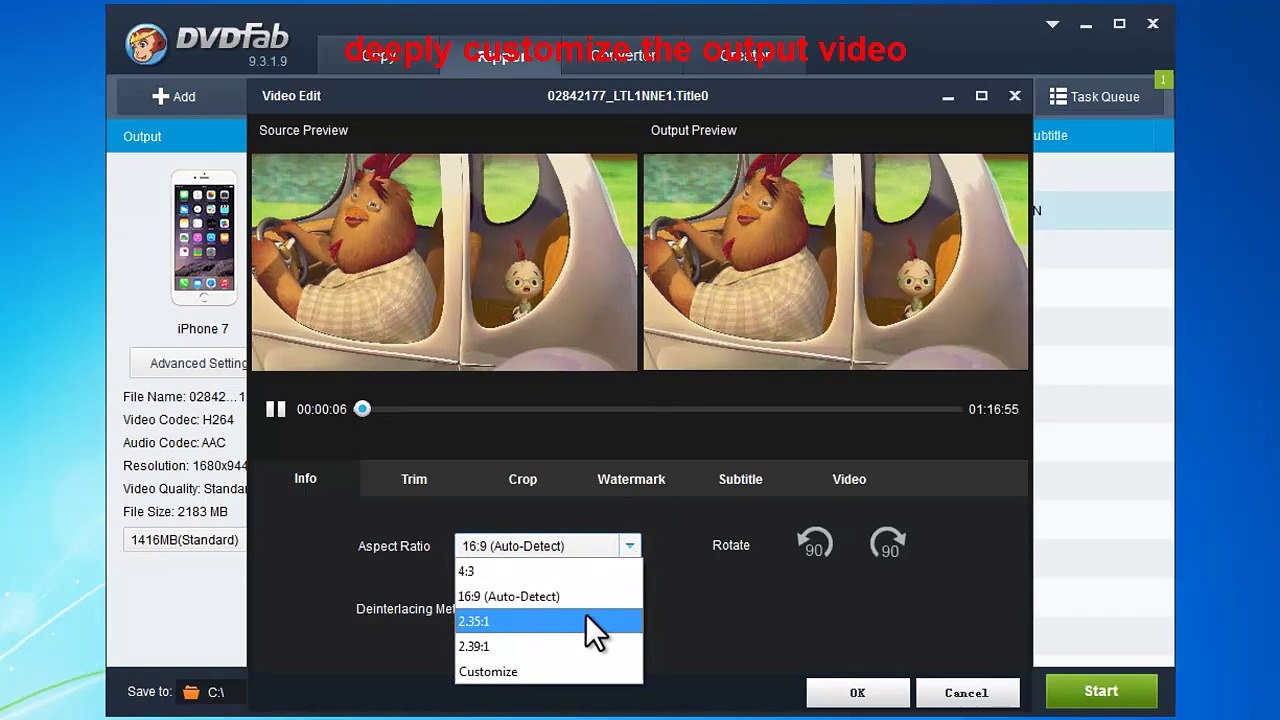Click the playback seek slider handle

[363, 409]
